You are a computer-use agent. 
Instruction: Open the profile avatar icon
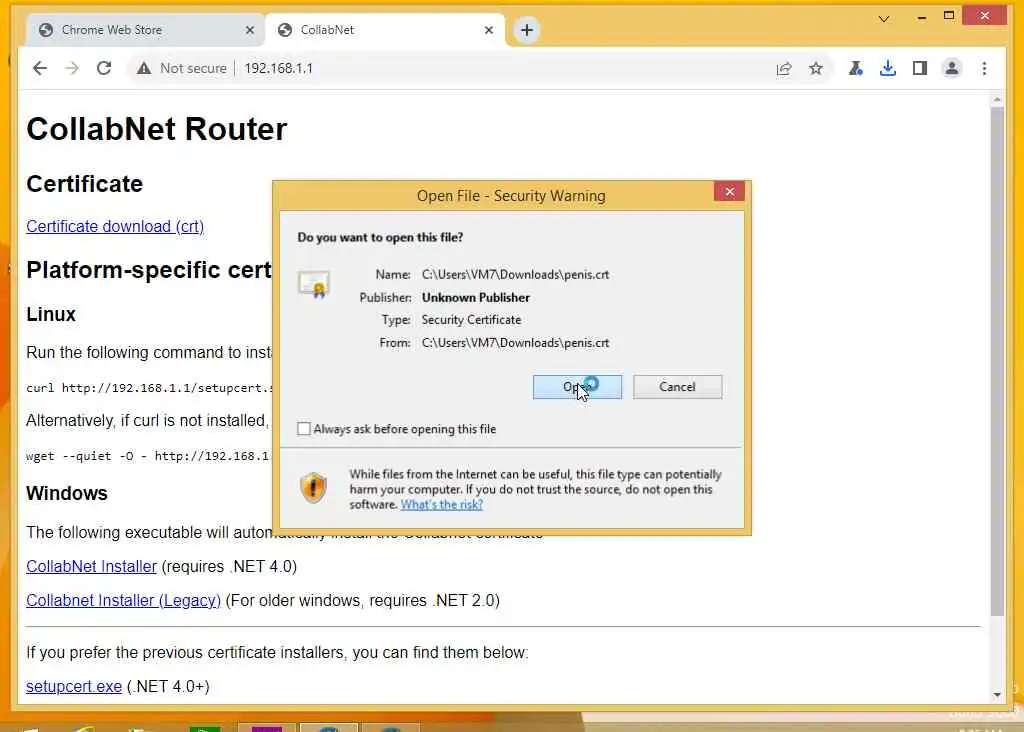pos(952,68)
